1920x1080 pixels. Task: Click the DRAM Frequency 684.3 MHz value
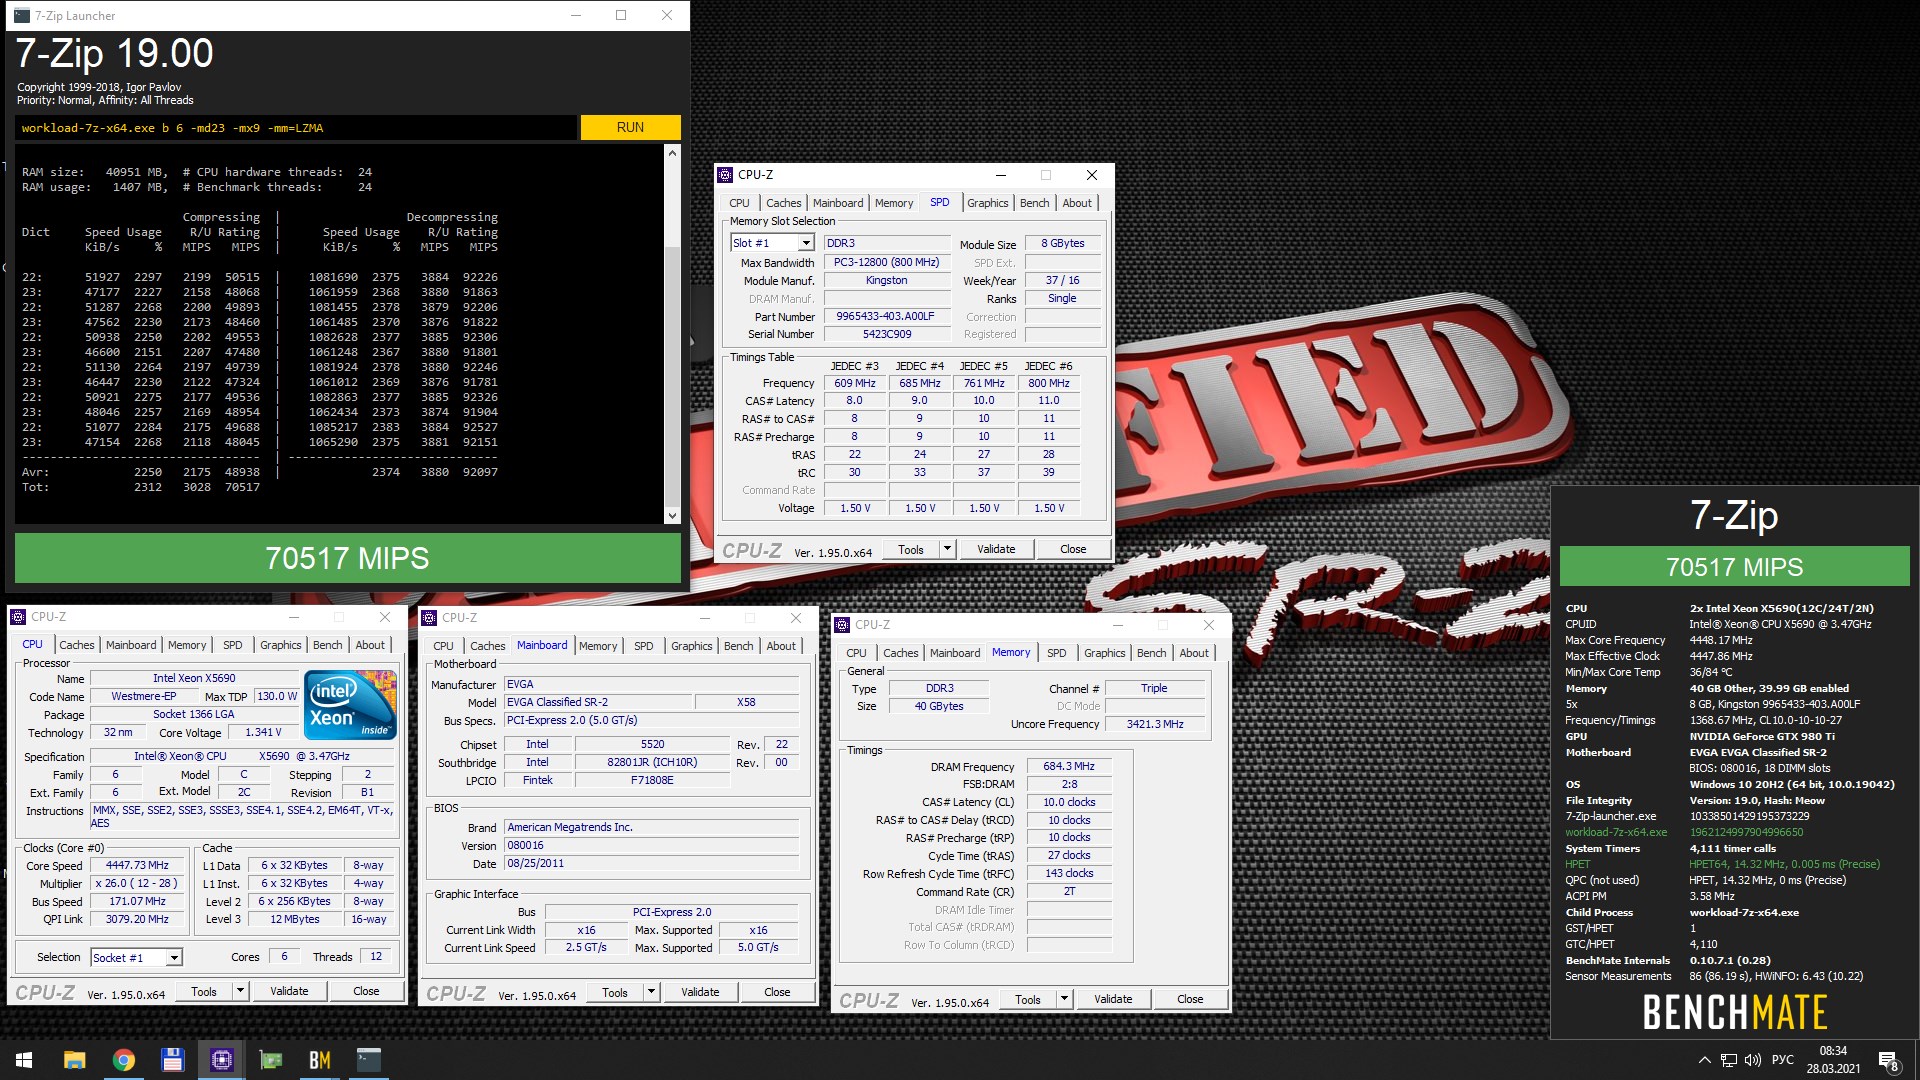tap(1068, 766)
